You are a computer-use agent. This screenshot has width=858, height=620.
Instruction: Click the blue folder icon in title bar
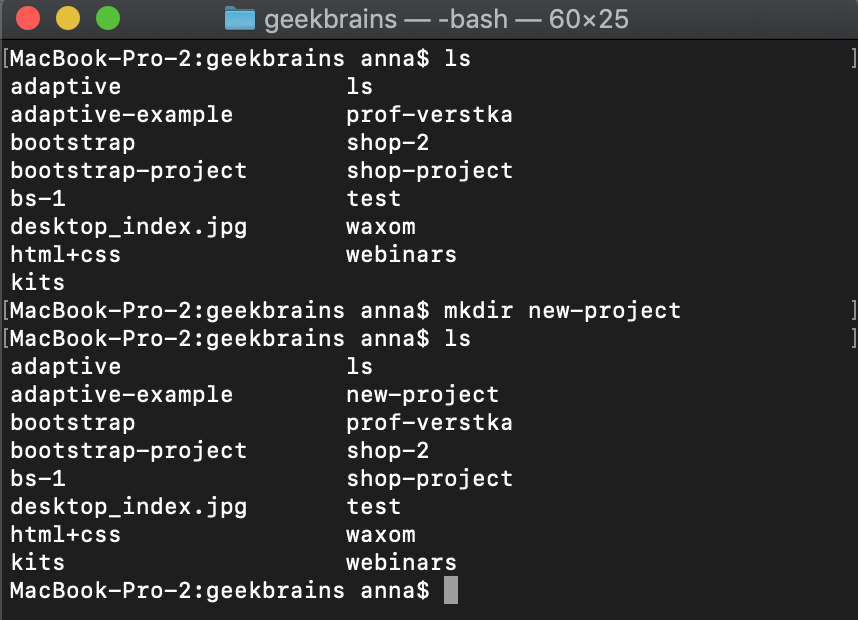pos(240,18)
